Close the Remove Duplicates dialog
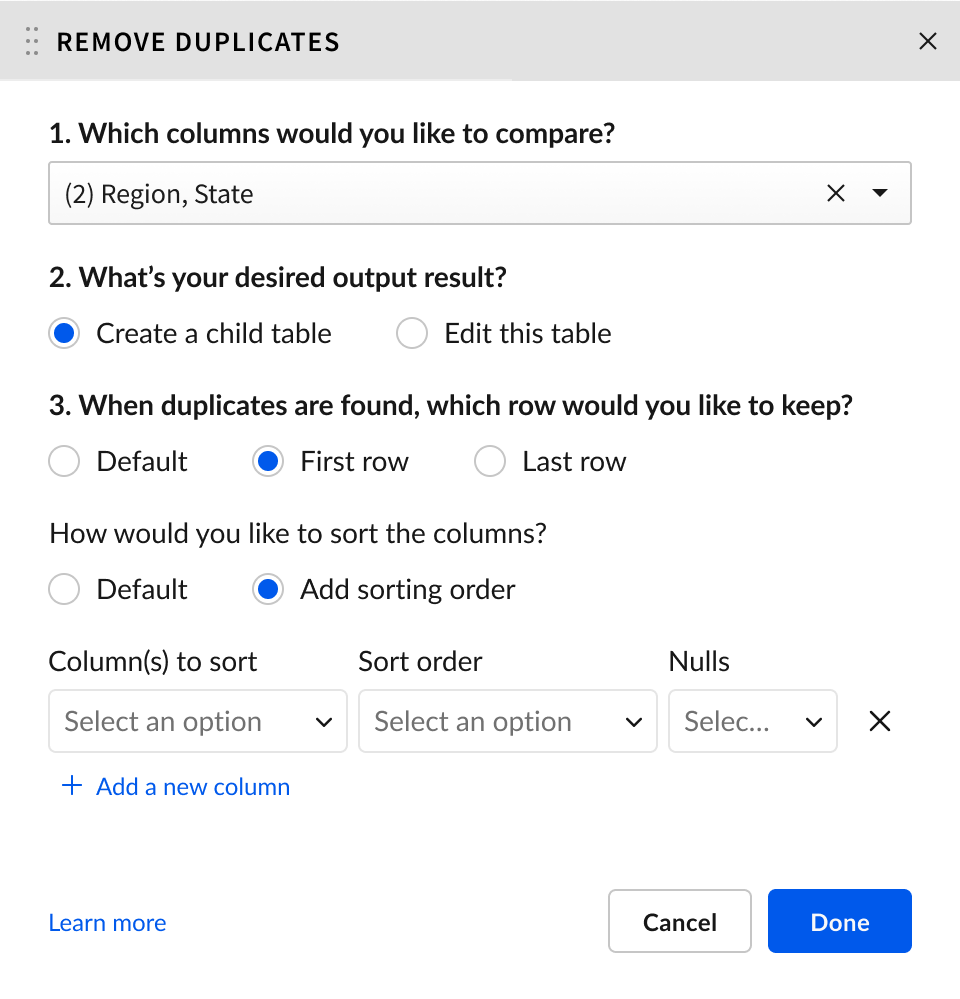 927,41
